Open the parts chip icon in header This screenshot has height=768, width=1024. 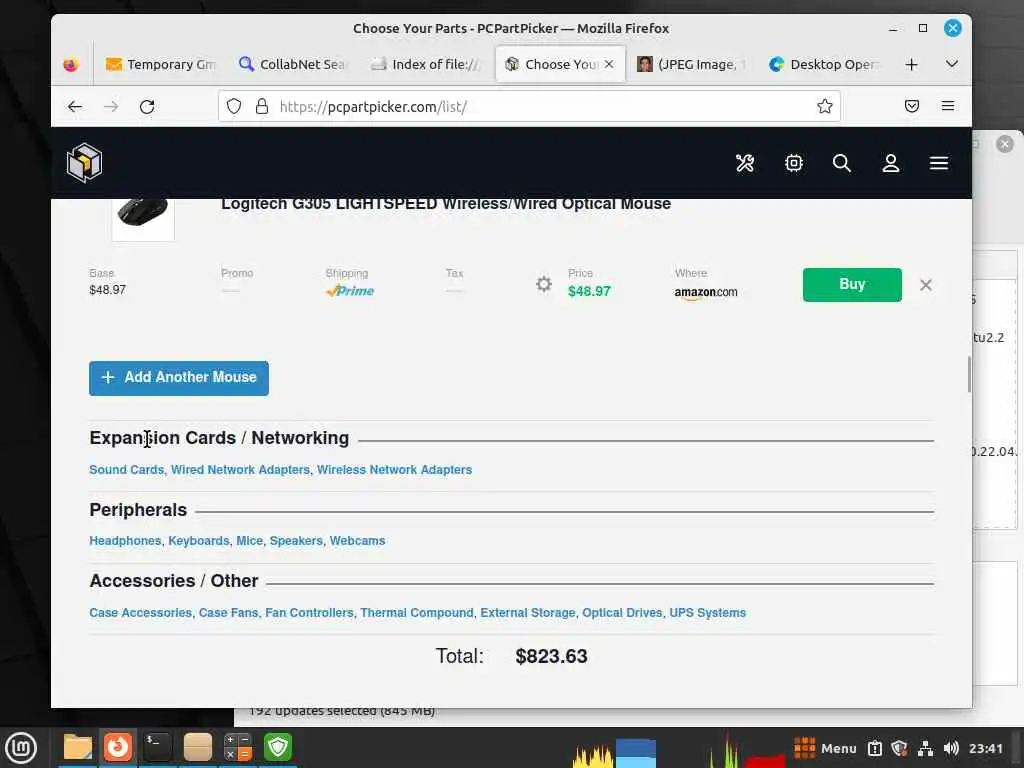coord(793,163)
